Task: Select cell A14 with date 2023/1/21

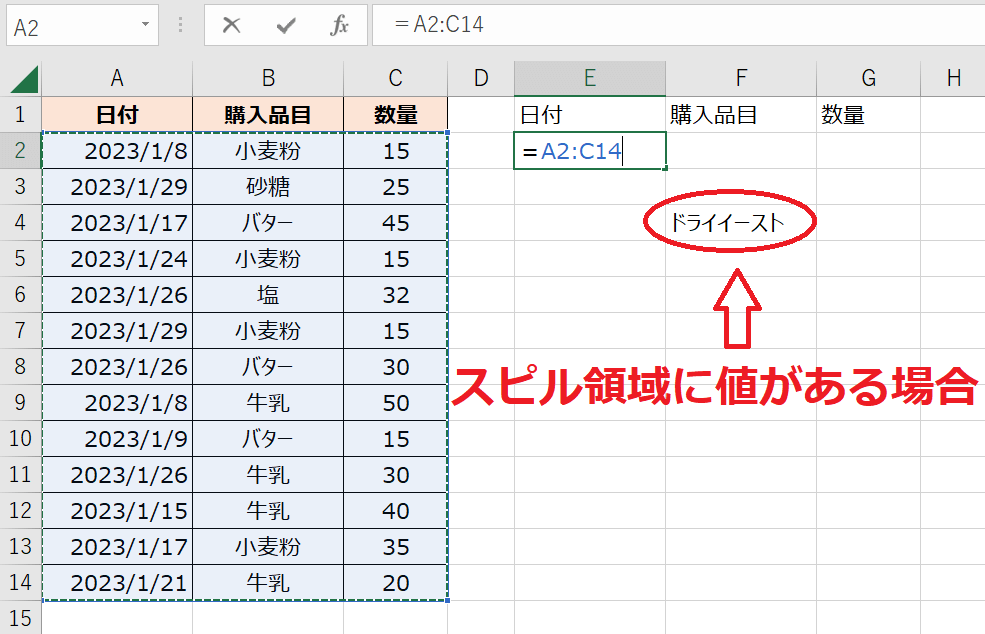Action: pyautogui.click(x=117, y=583)
